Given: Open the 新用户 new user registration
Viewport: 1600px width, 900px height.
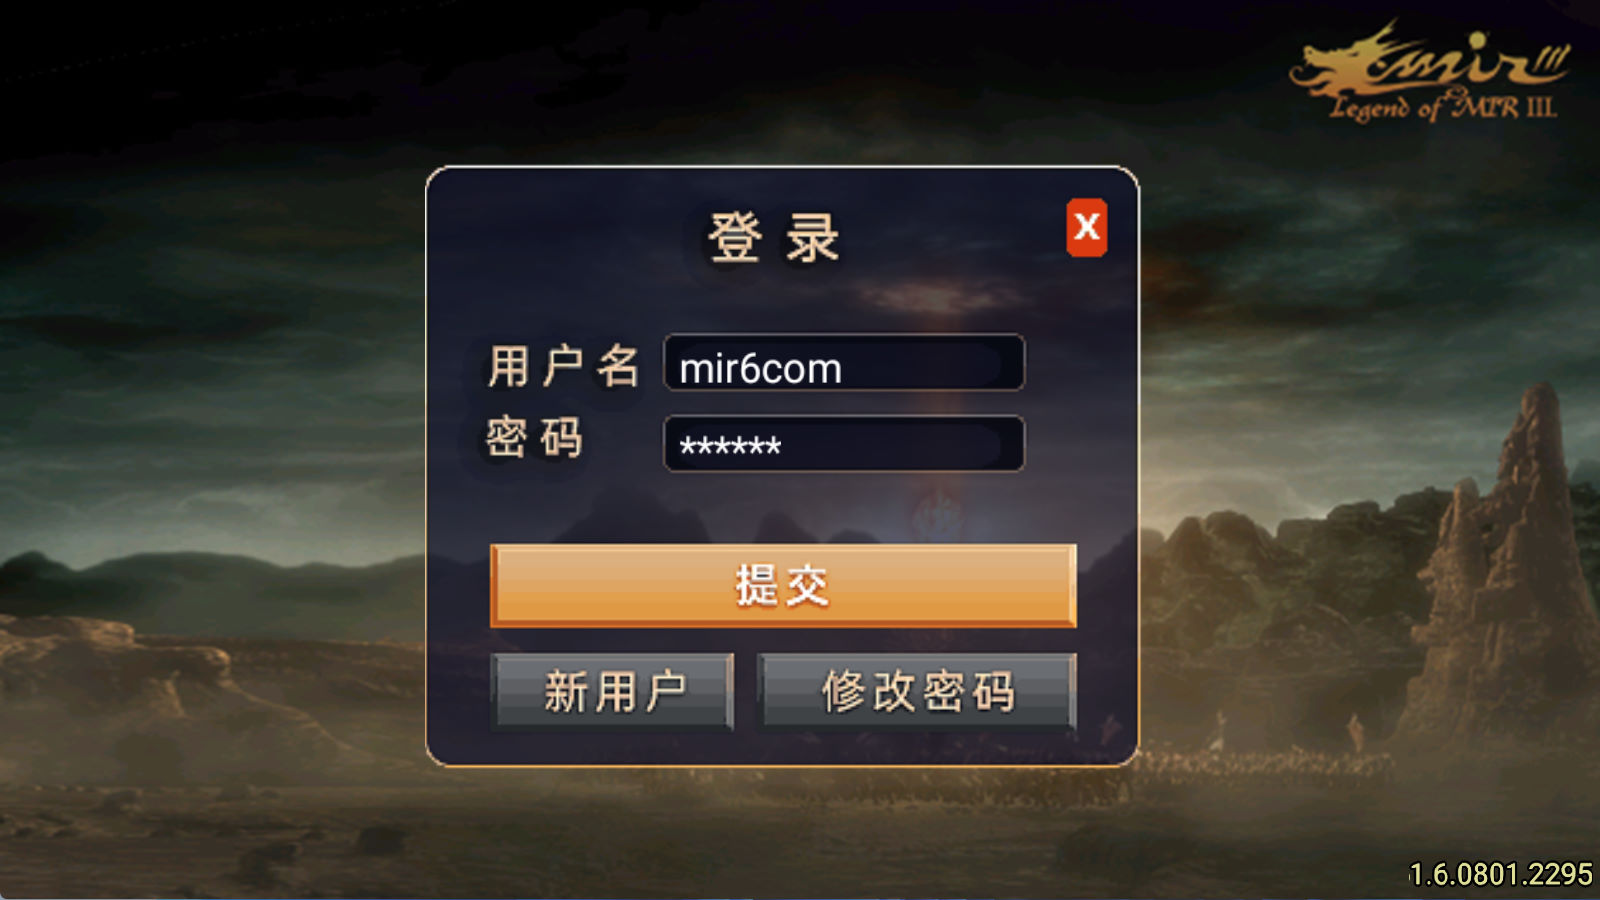Looking at the screenshot, I should 613,691.
